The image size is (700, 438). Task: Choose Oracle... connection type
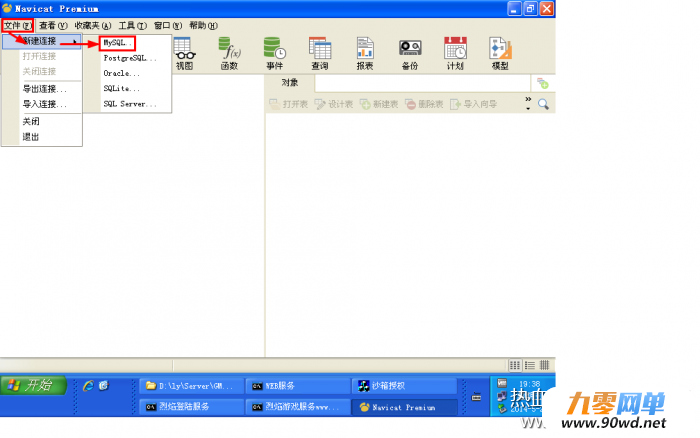click(121, 73)
